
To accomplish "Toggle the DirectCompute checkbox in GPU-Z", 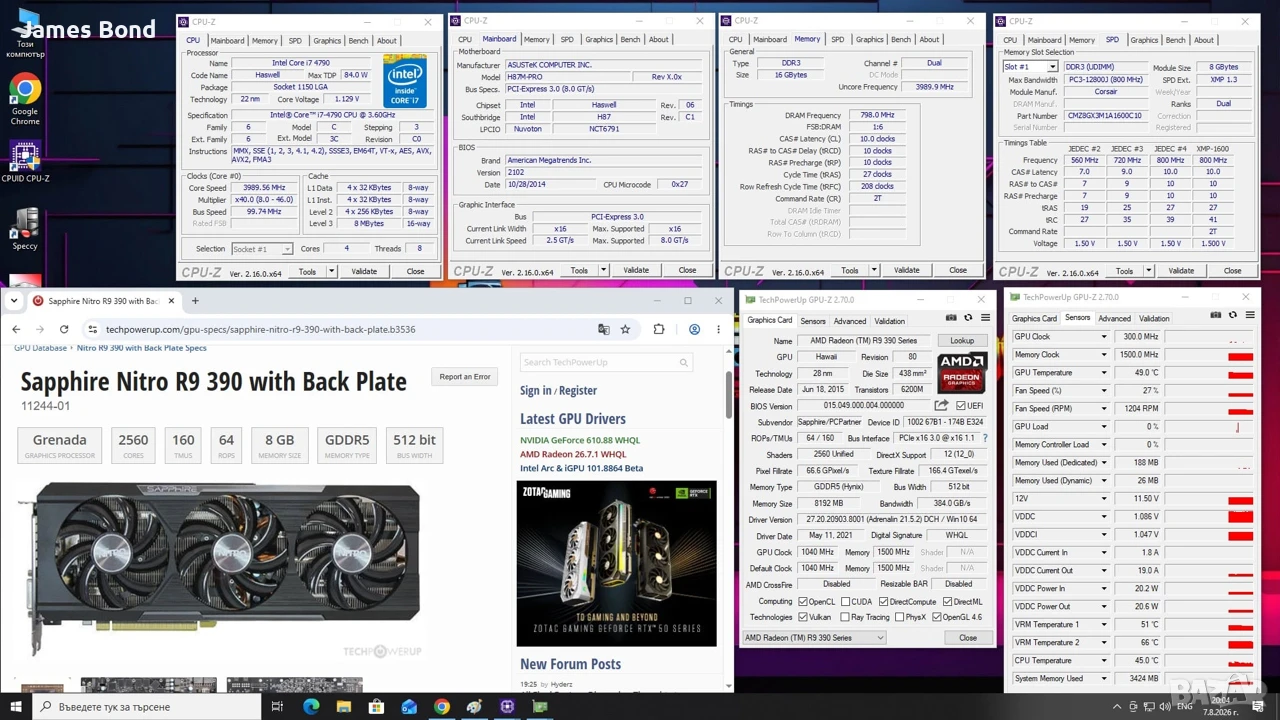I will [x=883, y=602].
